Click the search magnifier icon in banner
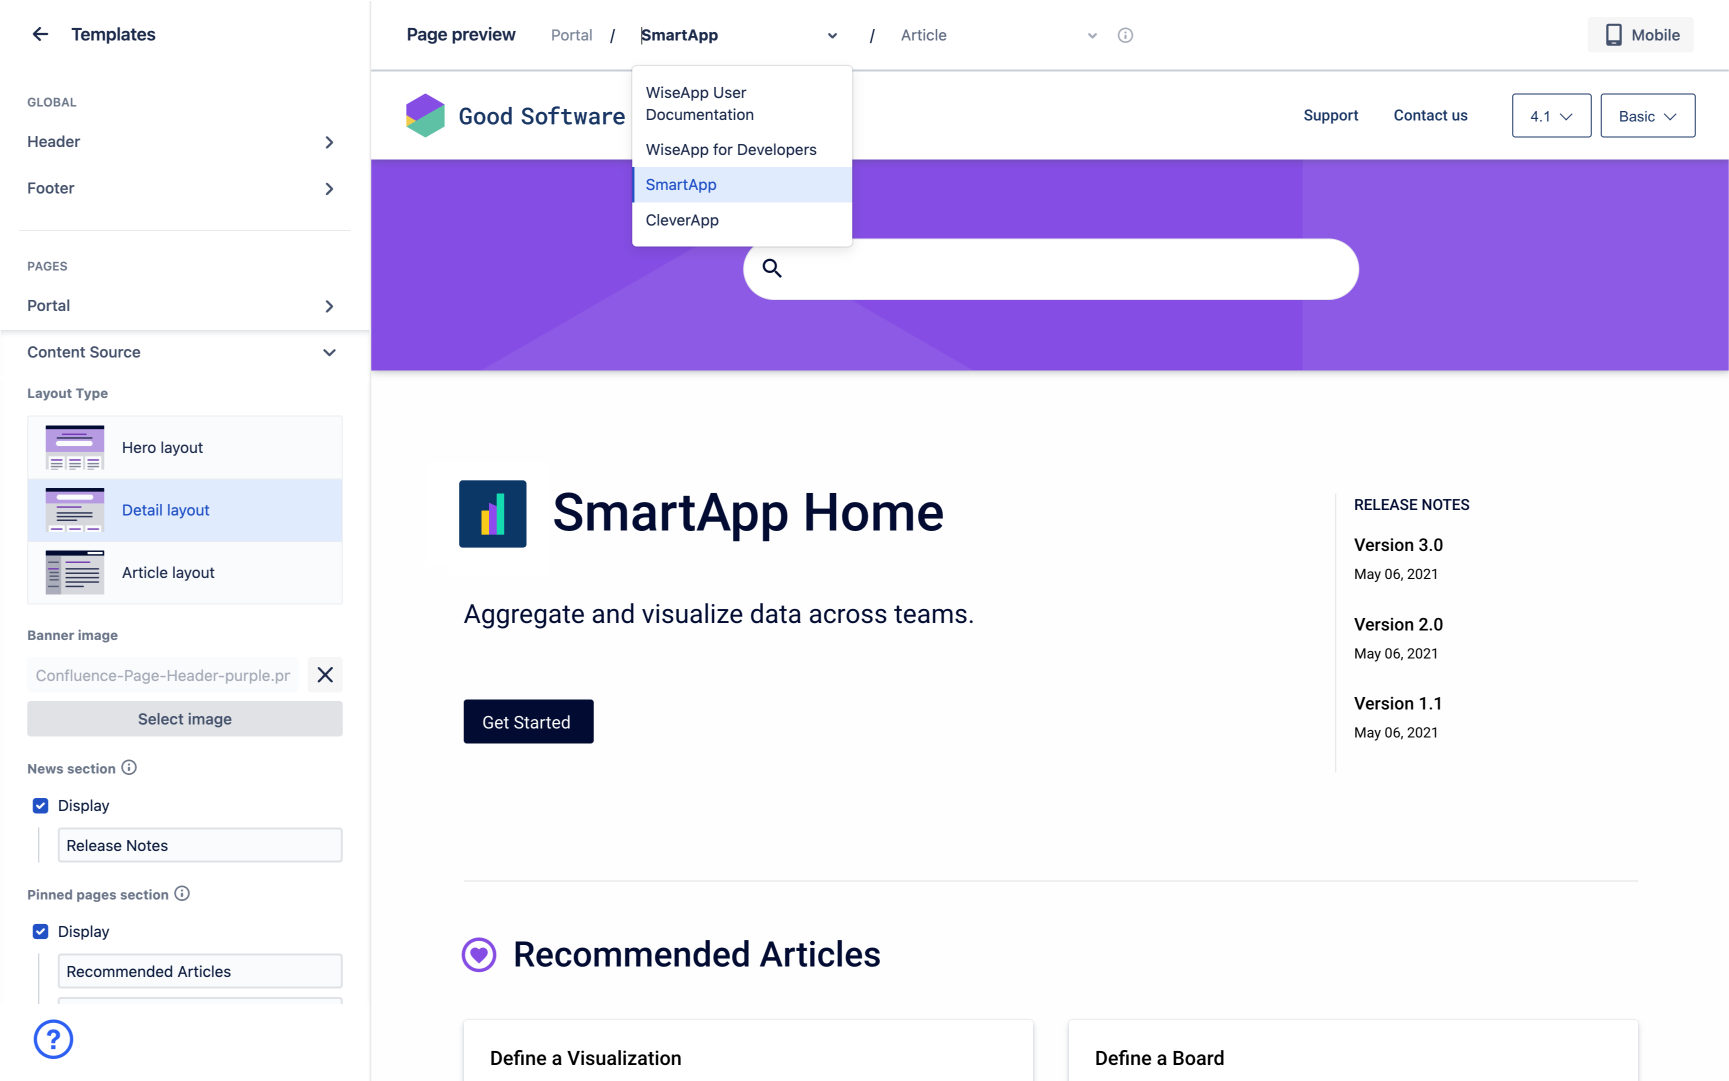 click(x=772, y=268)
